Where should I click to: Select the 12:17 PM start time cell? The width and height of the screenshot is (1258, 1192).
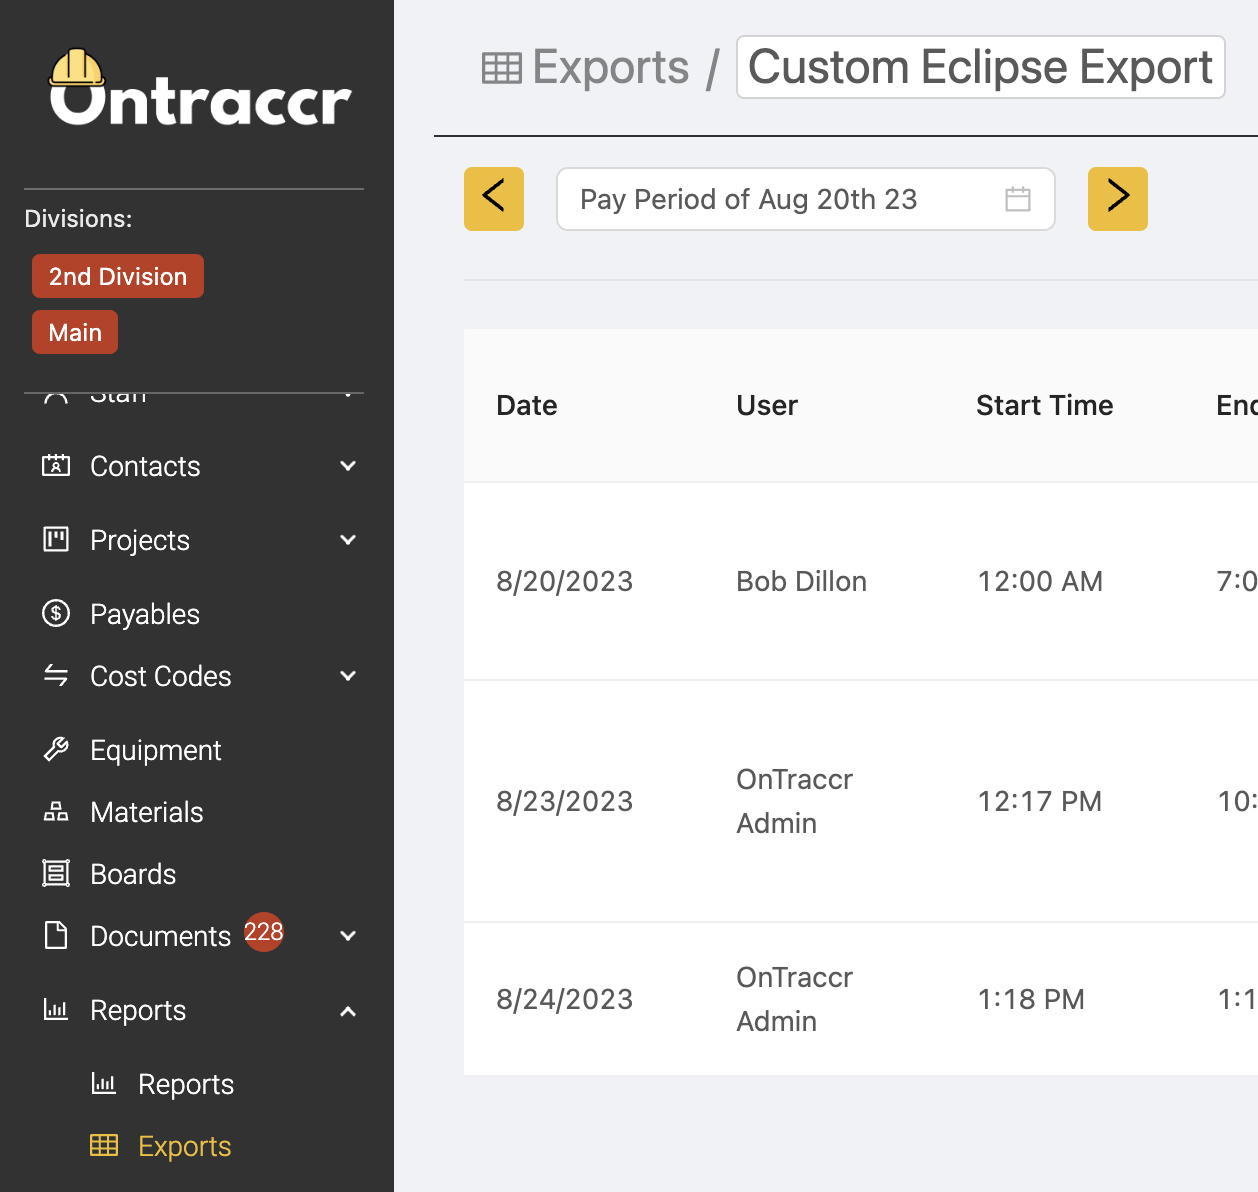pos(1040,801)
